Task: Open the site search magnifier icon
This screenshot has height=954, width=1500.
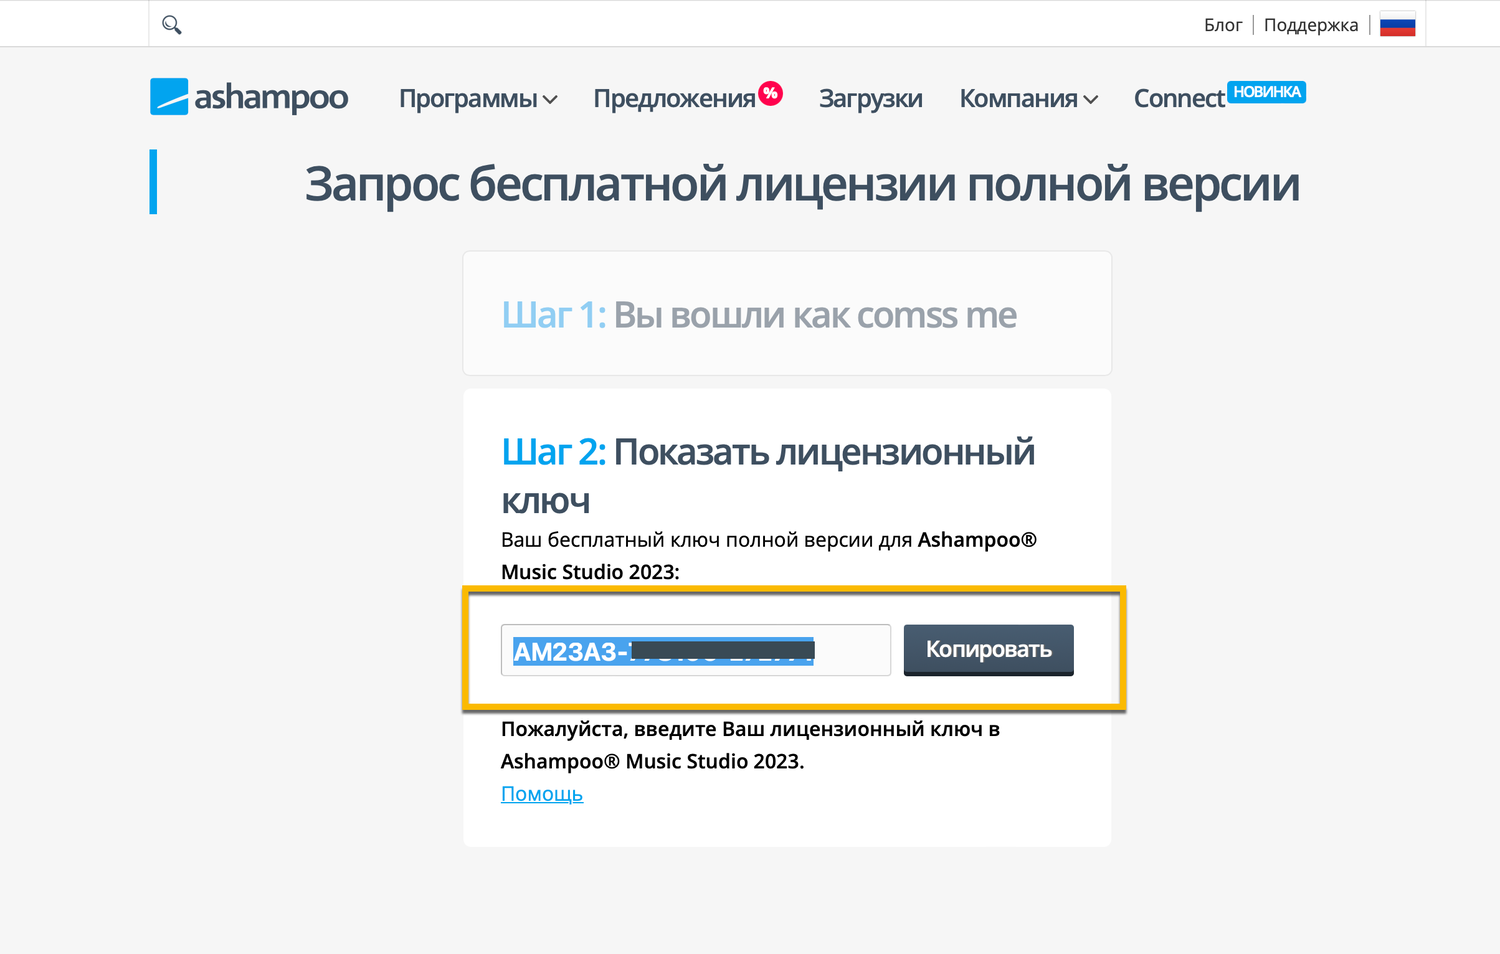Action: pos(172,25)
